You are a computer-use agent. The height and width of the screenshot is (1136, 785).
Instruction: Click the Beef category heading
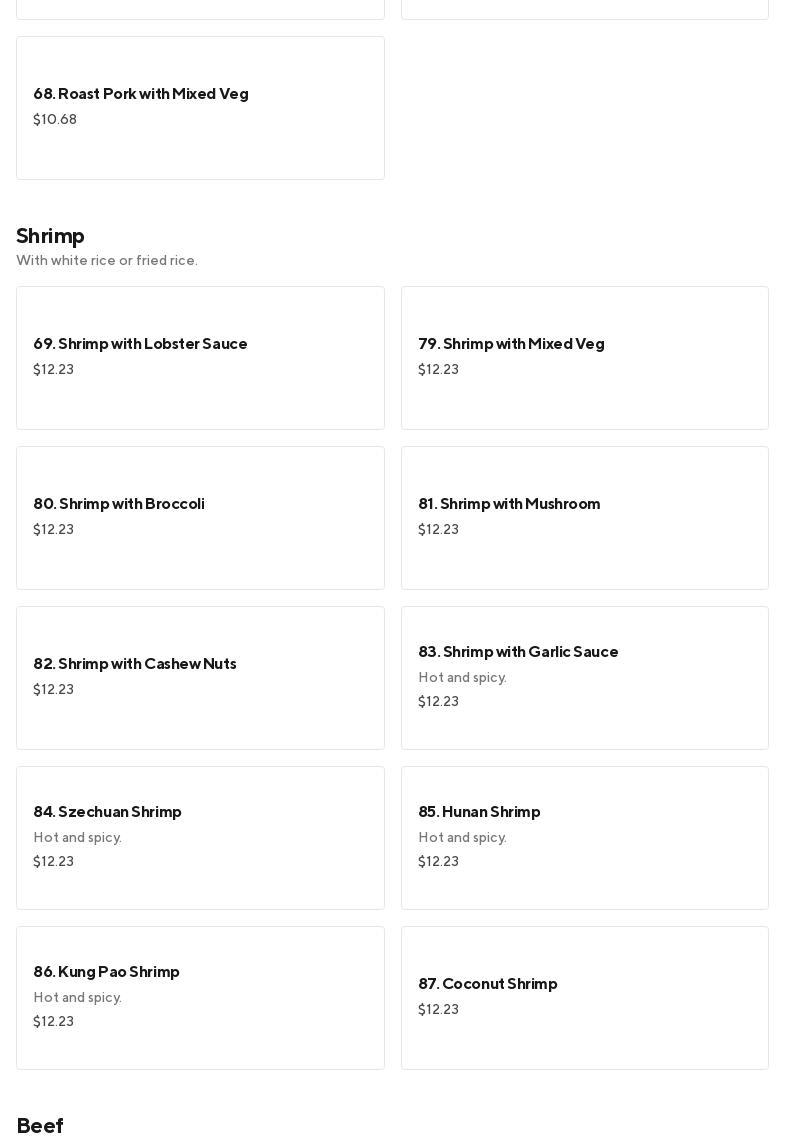tap(40, 1126)
